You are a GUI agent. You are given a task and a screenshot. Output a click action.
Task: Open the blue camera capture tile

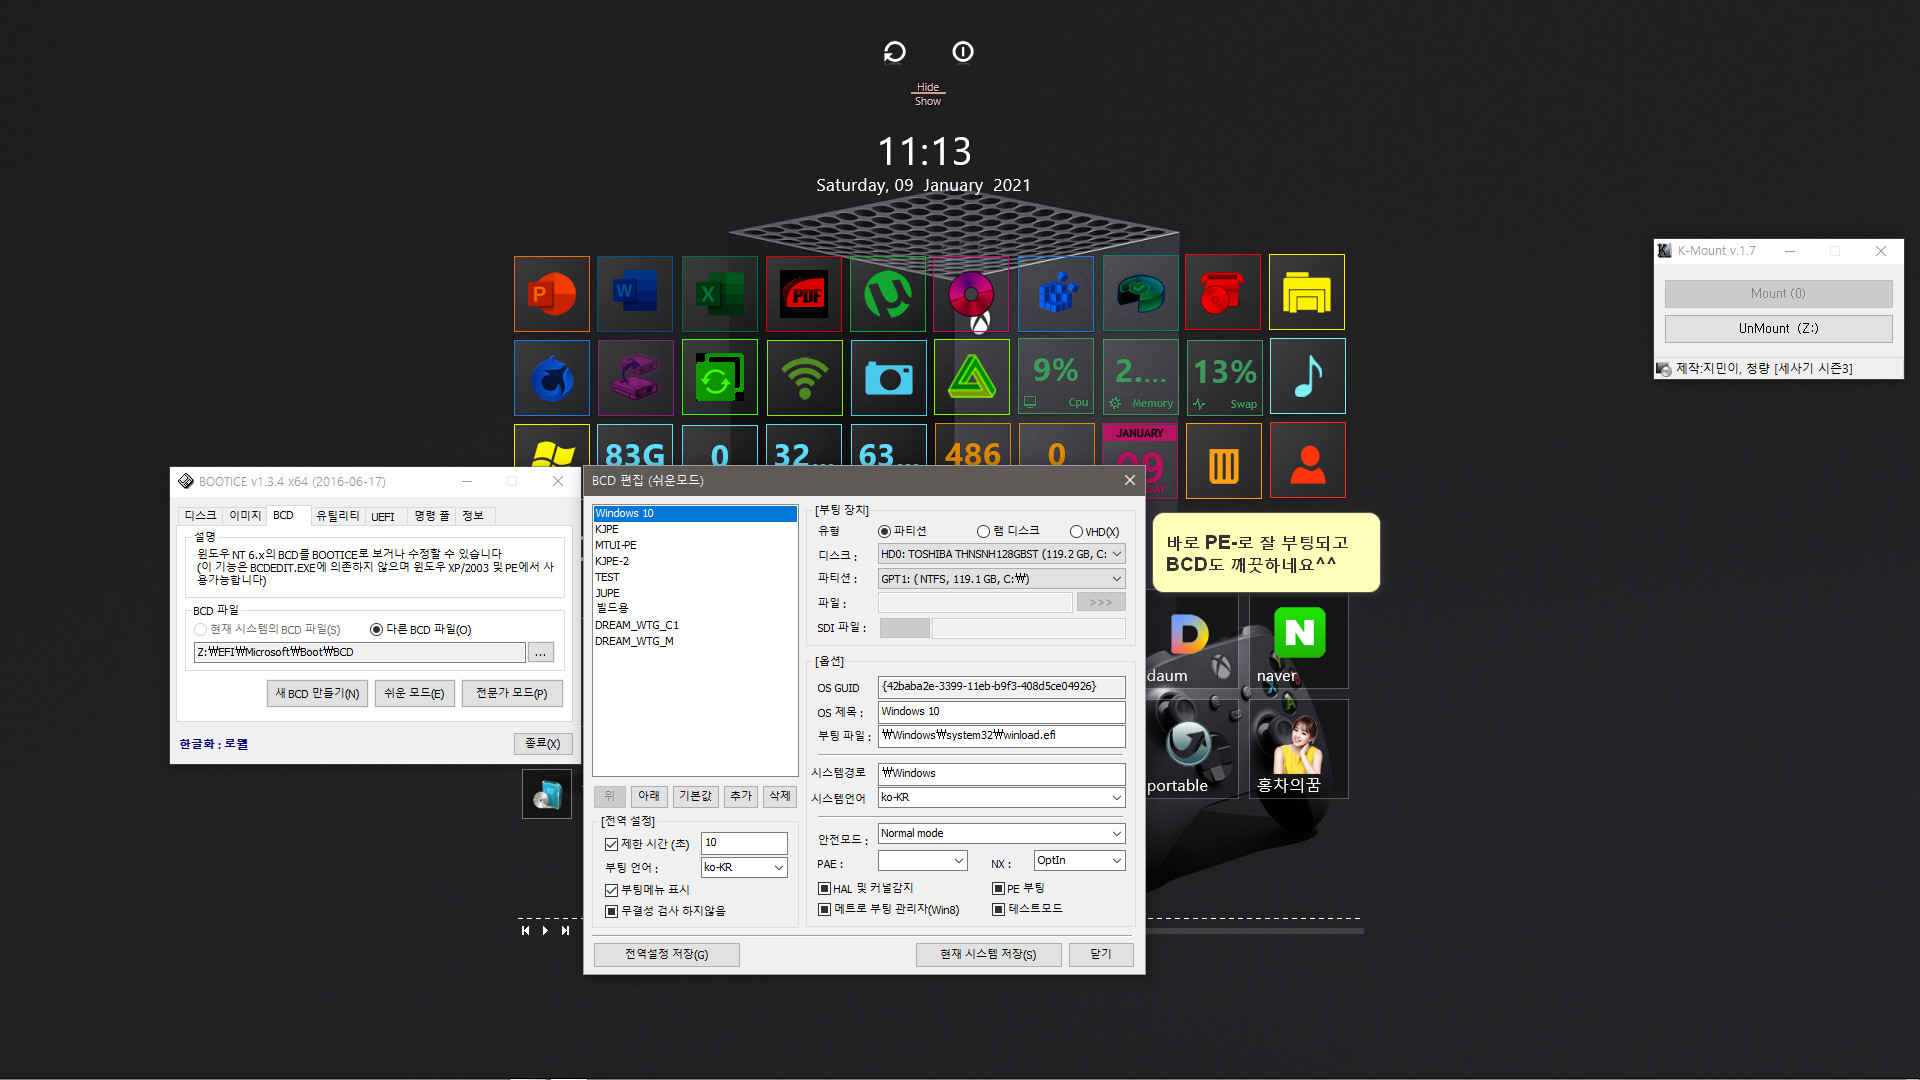pos(888,378)
